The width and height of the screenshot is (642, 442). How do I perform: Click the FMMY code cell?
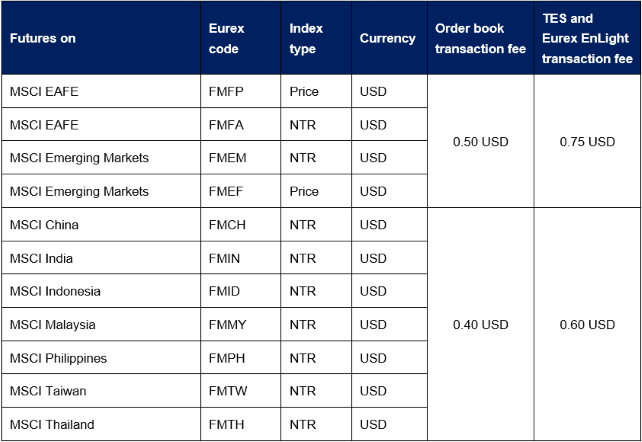(x=227, y=325)
